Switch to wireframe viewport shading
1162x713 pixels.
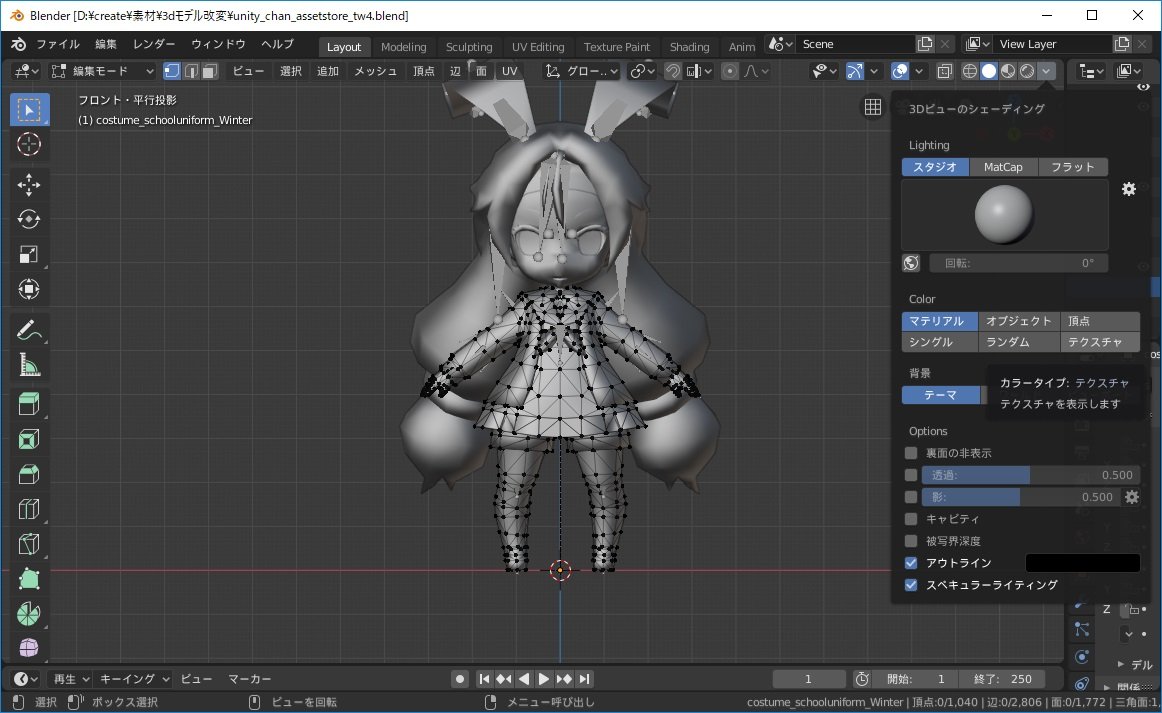969,71
